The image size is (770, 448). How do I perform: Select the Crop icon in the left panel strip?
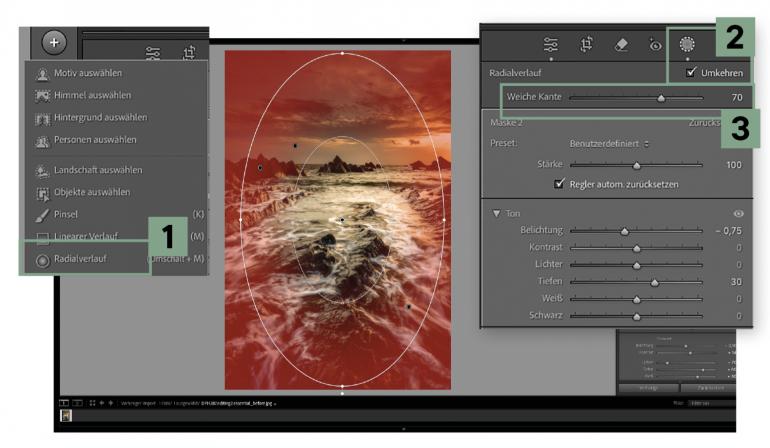pos(189,53)
